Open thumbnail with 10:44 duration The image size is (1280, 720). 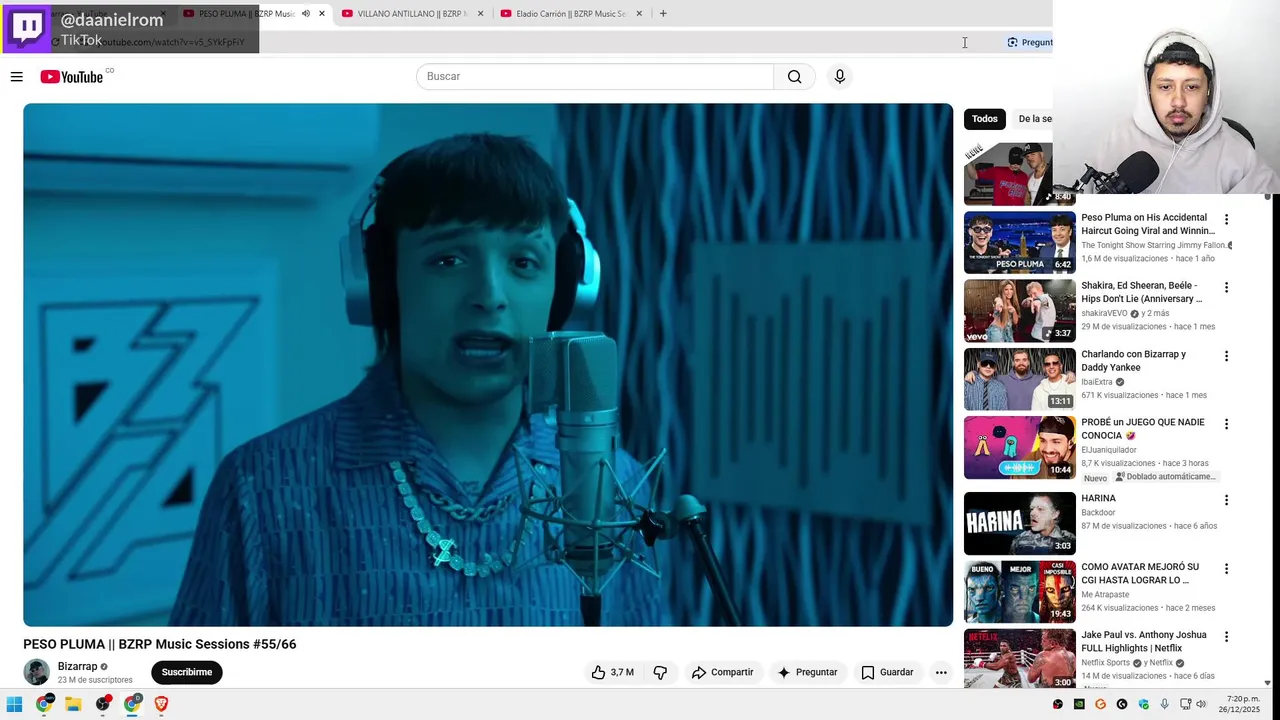click(1020, 448)
